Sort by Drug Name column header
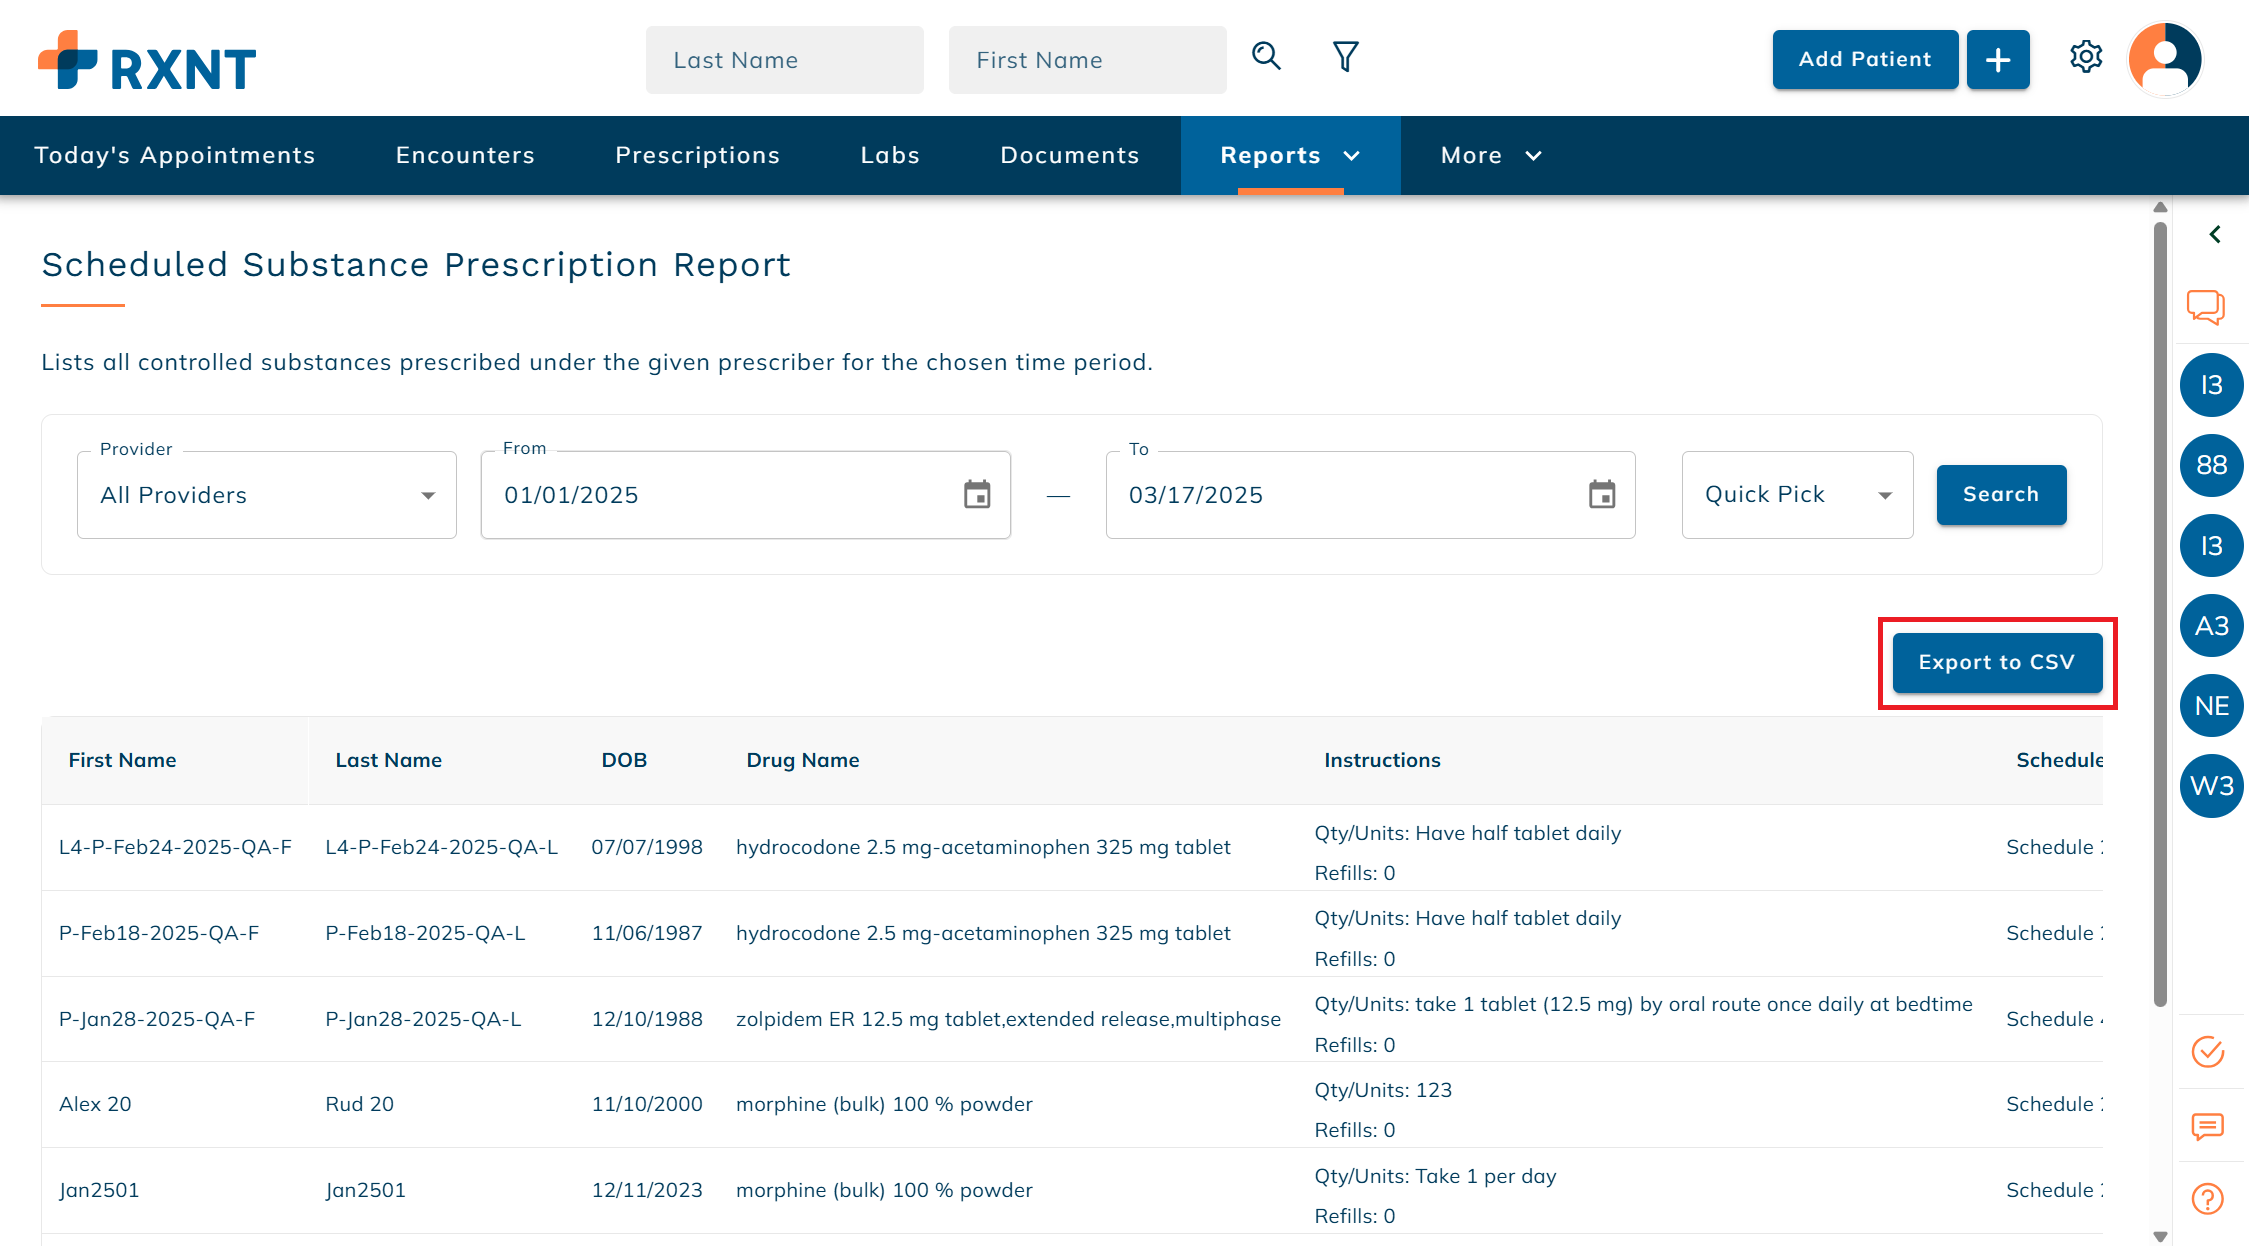This screenshot has height=1246, width=2249. (803, 760)
